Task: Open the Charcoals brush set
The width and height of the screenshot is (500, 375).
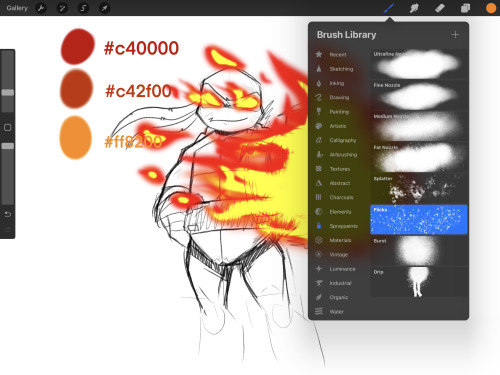Action: click(x=338, y=197)
